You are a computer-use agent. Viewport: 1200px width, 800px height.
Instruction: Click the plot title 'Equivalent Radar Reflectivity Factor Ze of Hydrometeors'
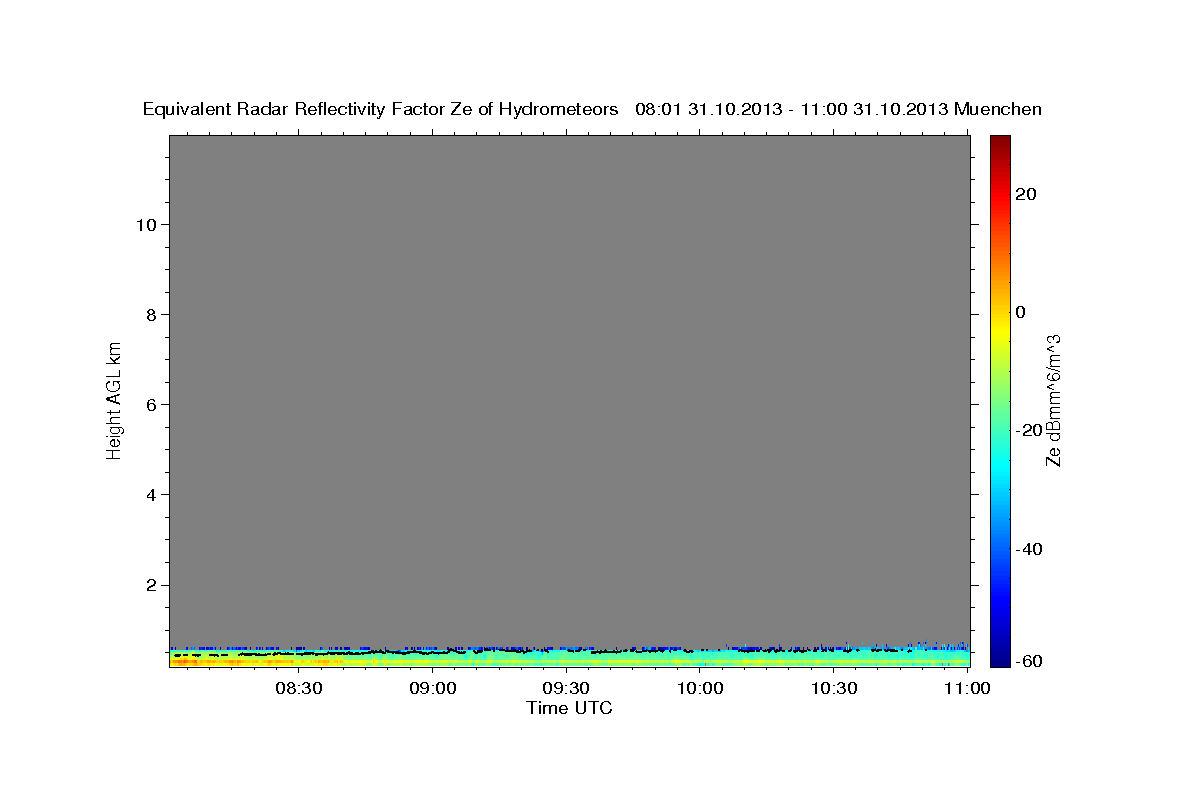tap(381, 110)
